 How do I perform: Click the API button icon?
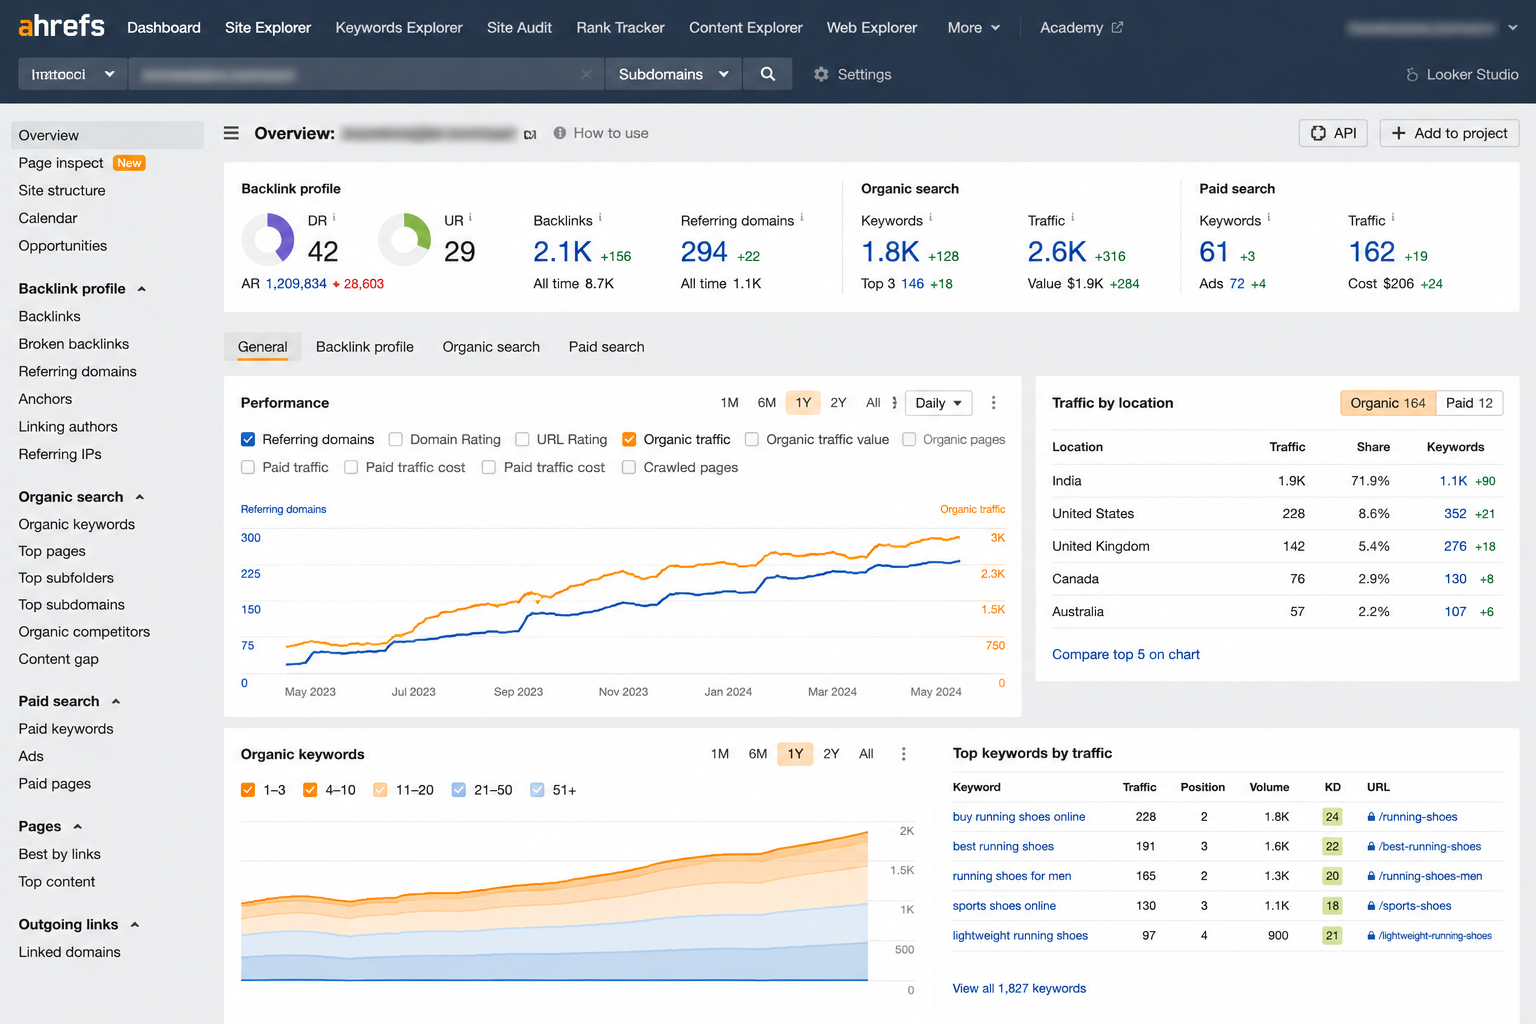pos(1318,133)
